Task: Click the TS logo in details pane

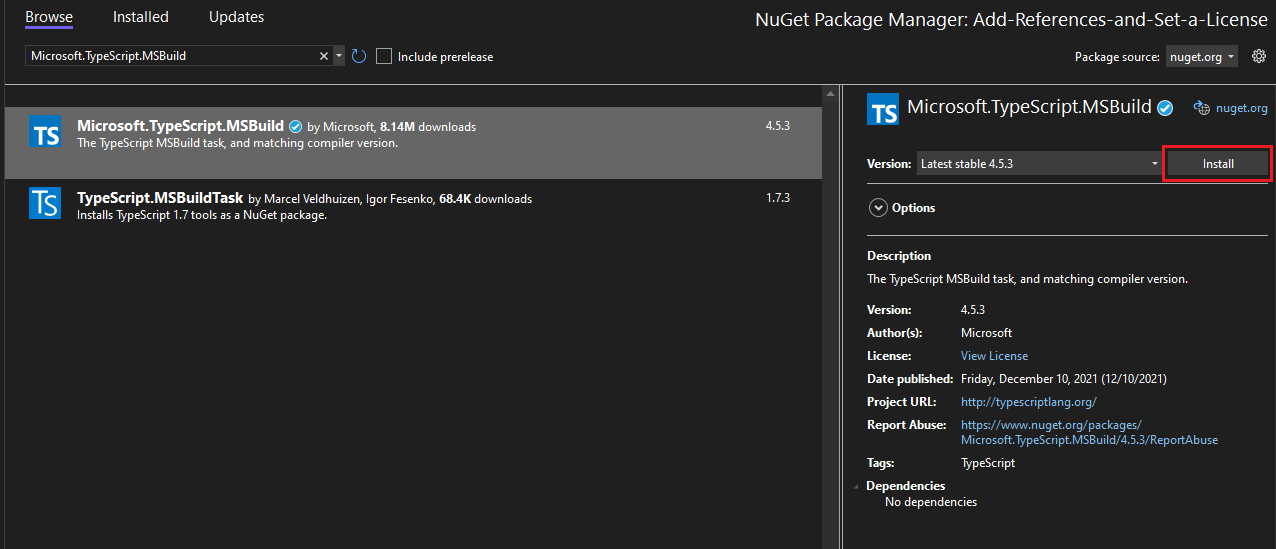Action: click(884, 109)
